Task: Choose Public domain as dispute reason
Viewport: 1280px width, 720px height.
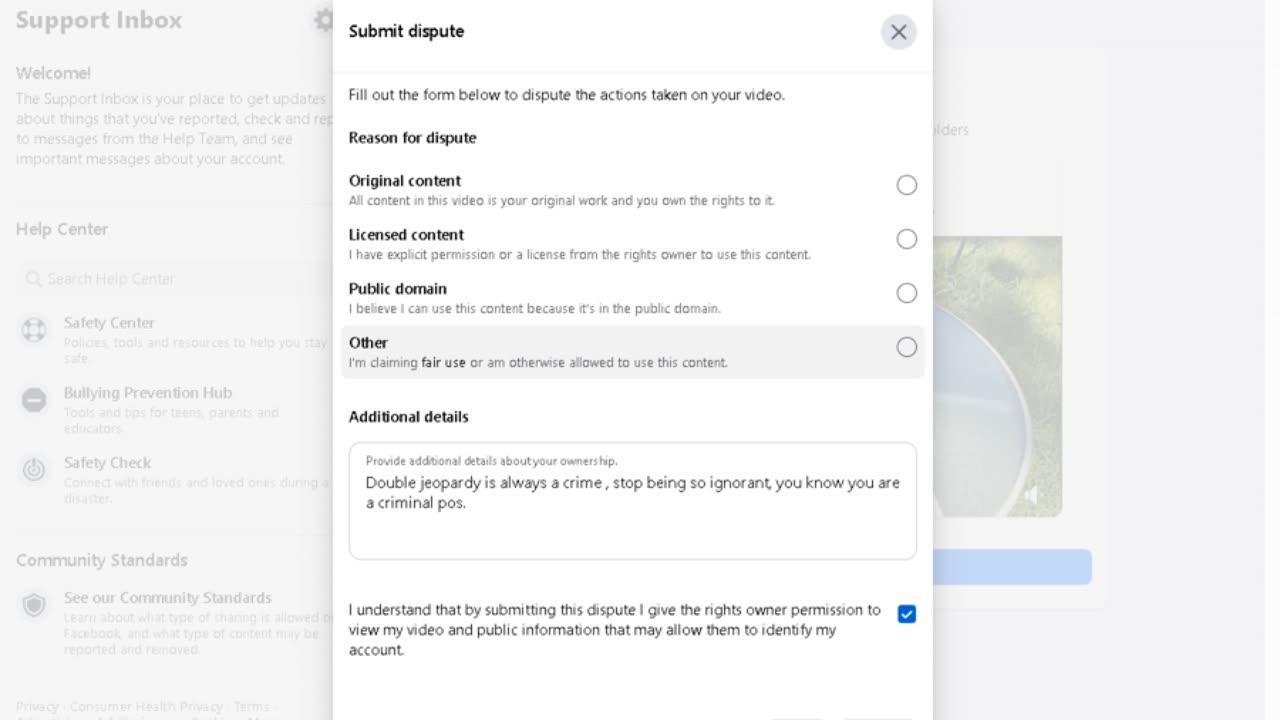Action: (x=906, y=293)
